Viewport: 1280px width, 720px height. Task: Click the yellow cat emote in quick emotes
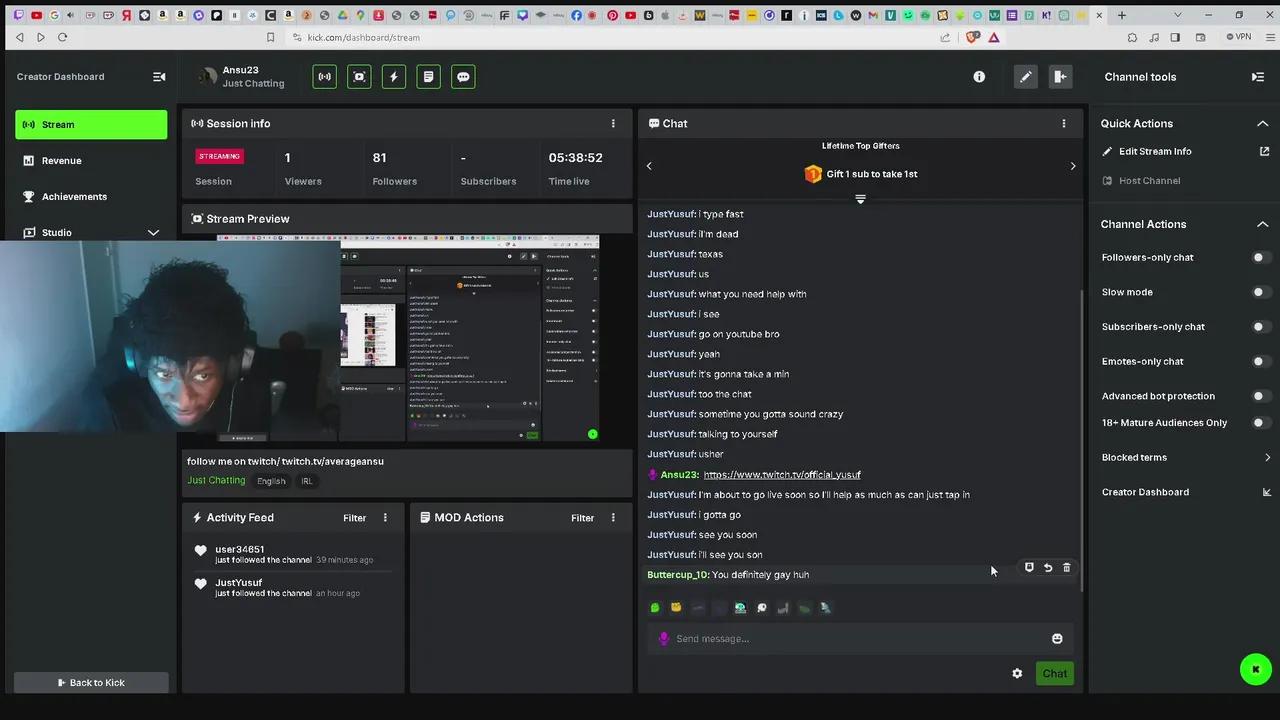pyautogui.click(x=676, y=607)
